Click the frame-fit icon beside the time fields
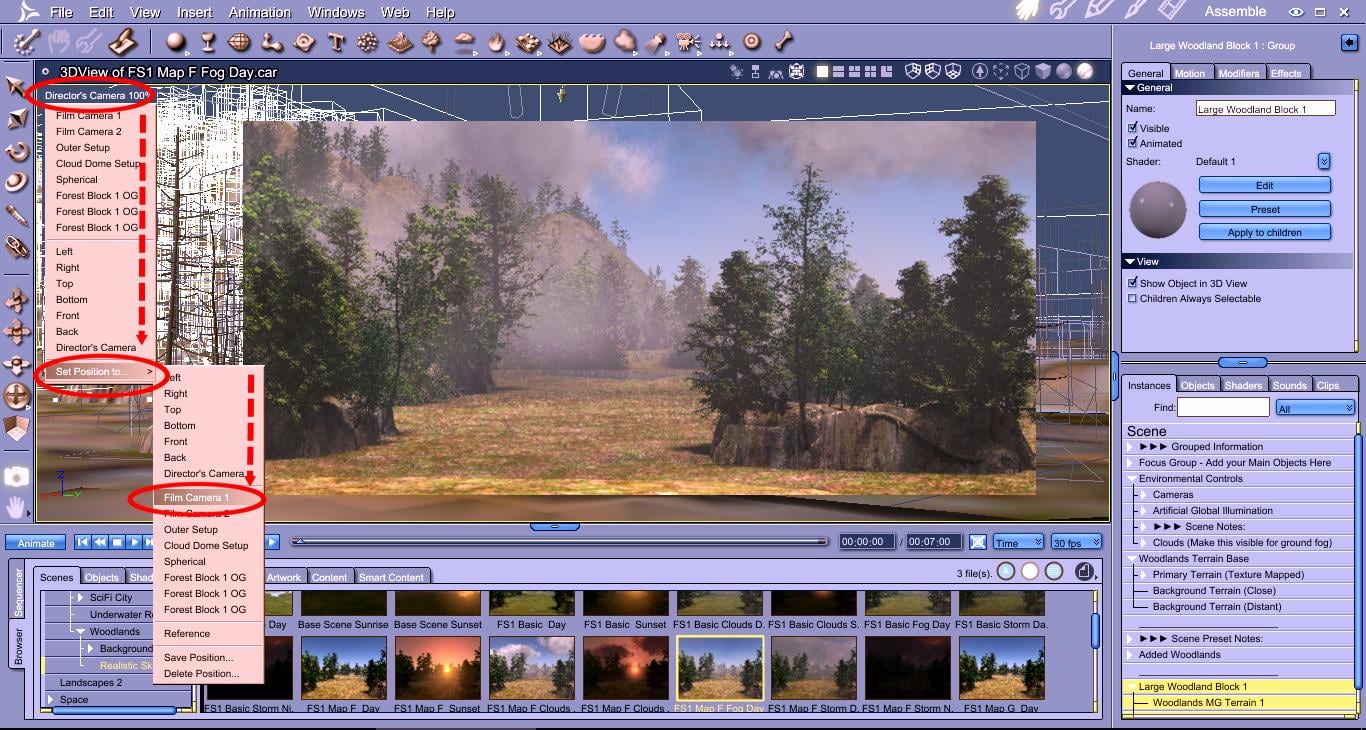 (x=977, y=542)
